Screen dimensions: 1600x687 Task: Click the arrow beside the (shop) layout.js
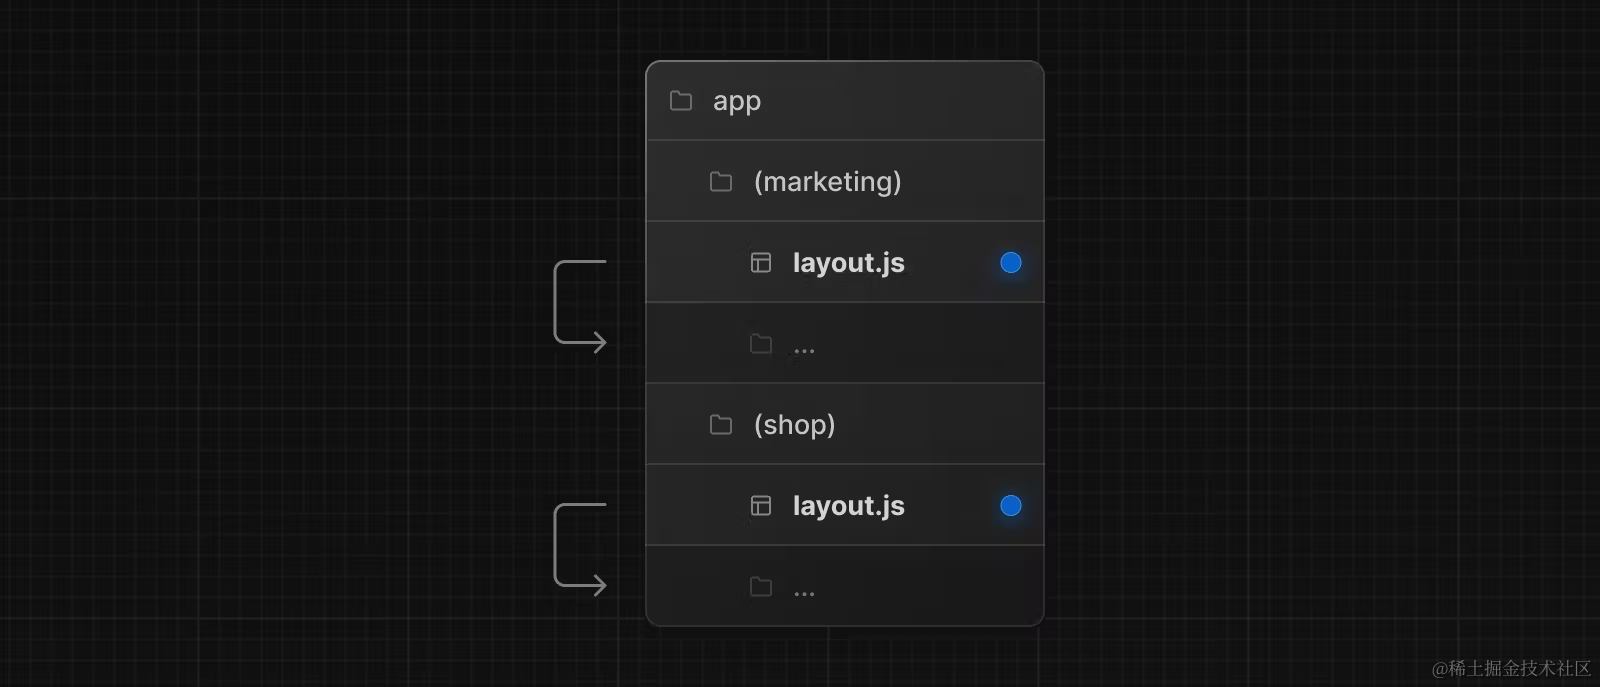point(579,548)
